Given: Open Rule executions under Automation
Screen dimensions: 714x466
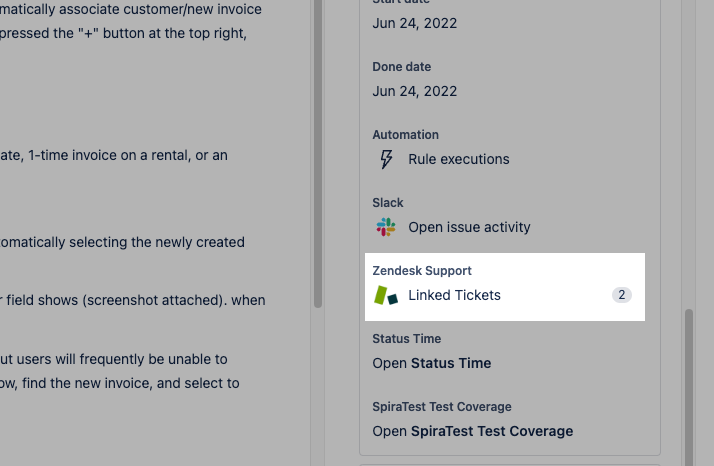Looking at the screenshot, I should pos(459,159).
